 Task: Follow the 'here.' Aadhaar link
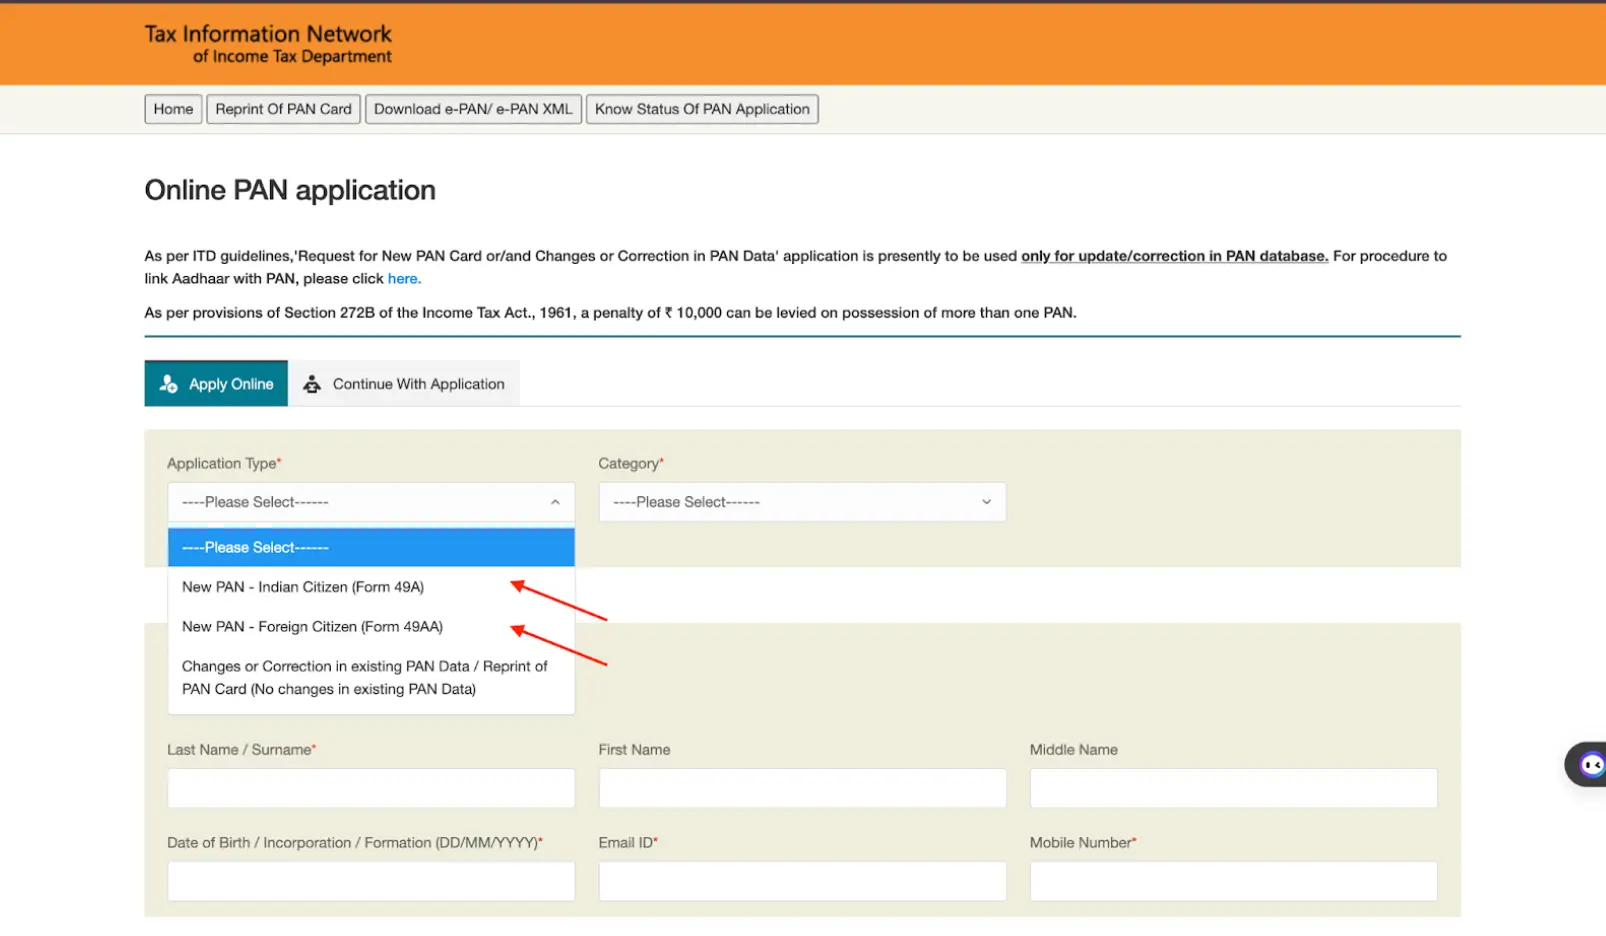click(404, 279)
